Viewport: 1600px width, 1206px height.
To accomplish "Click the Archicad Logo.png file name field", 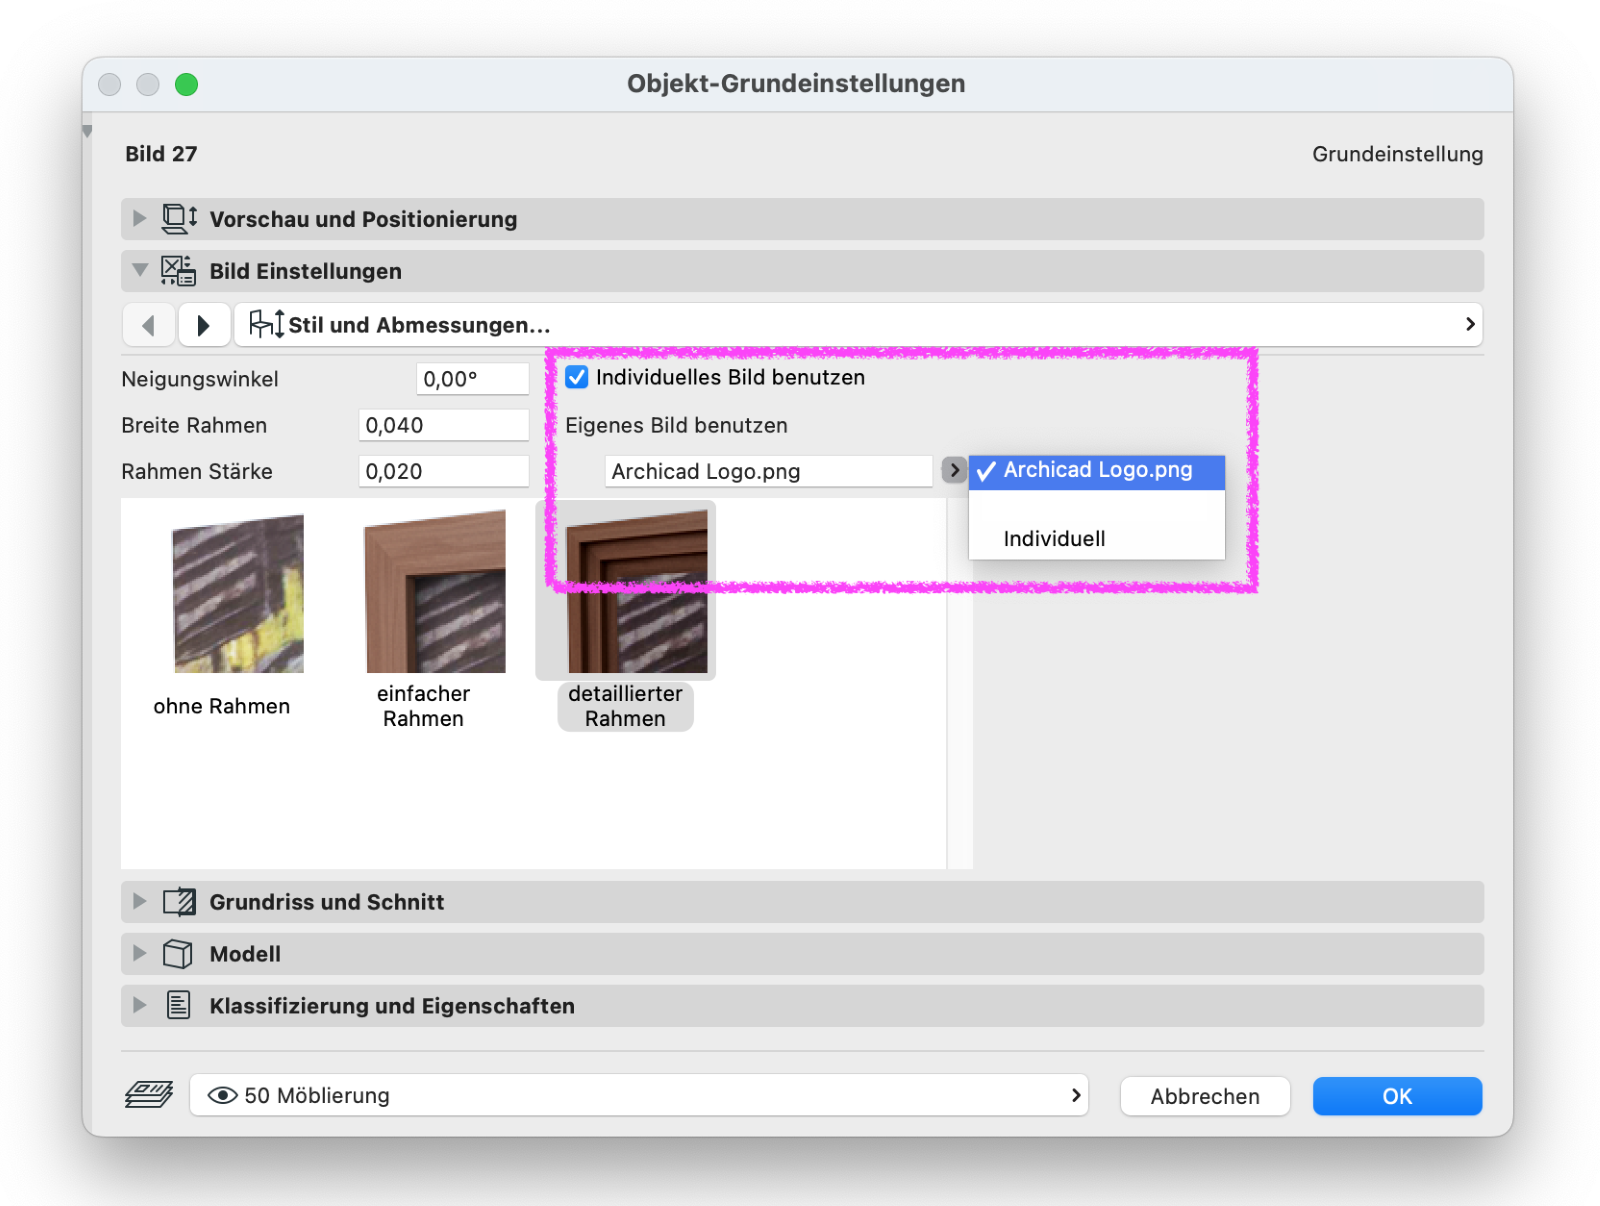I will [x=768, y=471].
